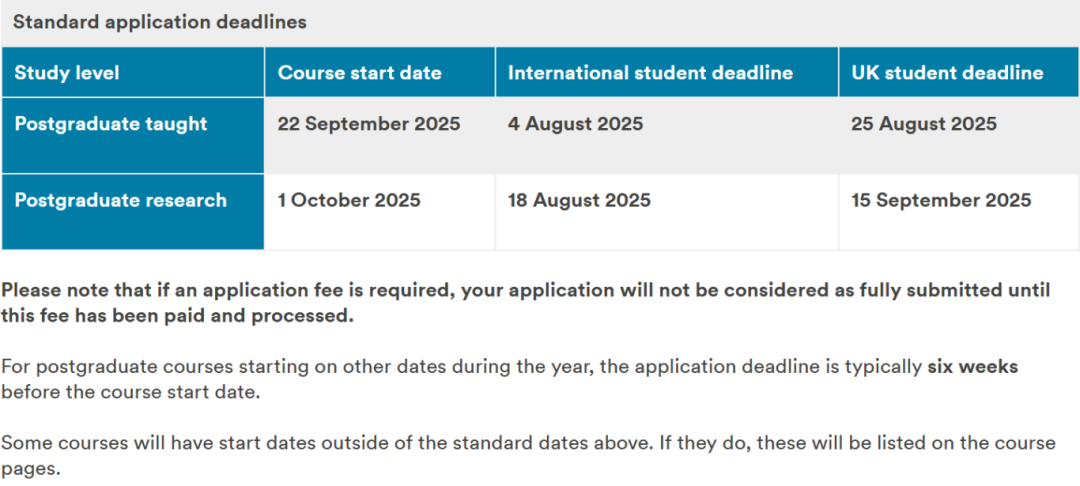Click the bold six weeks text
Viewport: 1080px width, 486px height.
click(973, 368)
